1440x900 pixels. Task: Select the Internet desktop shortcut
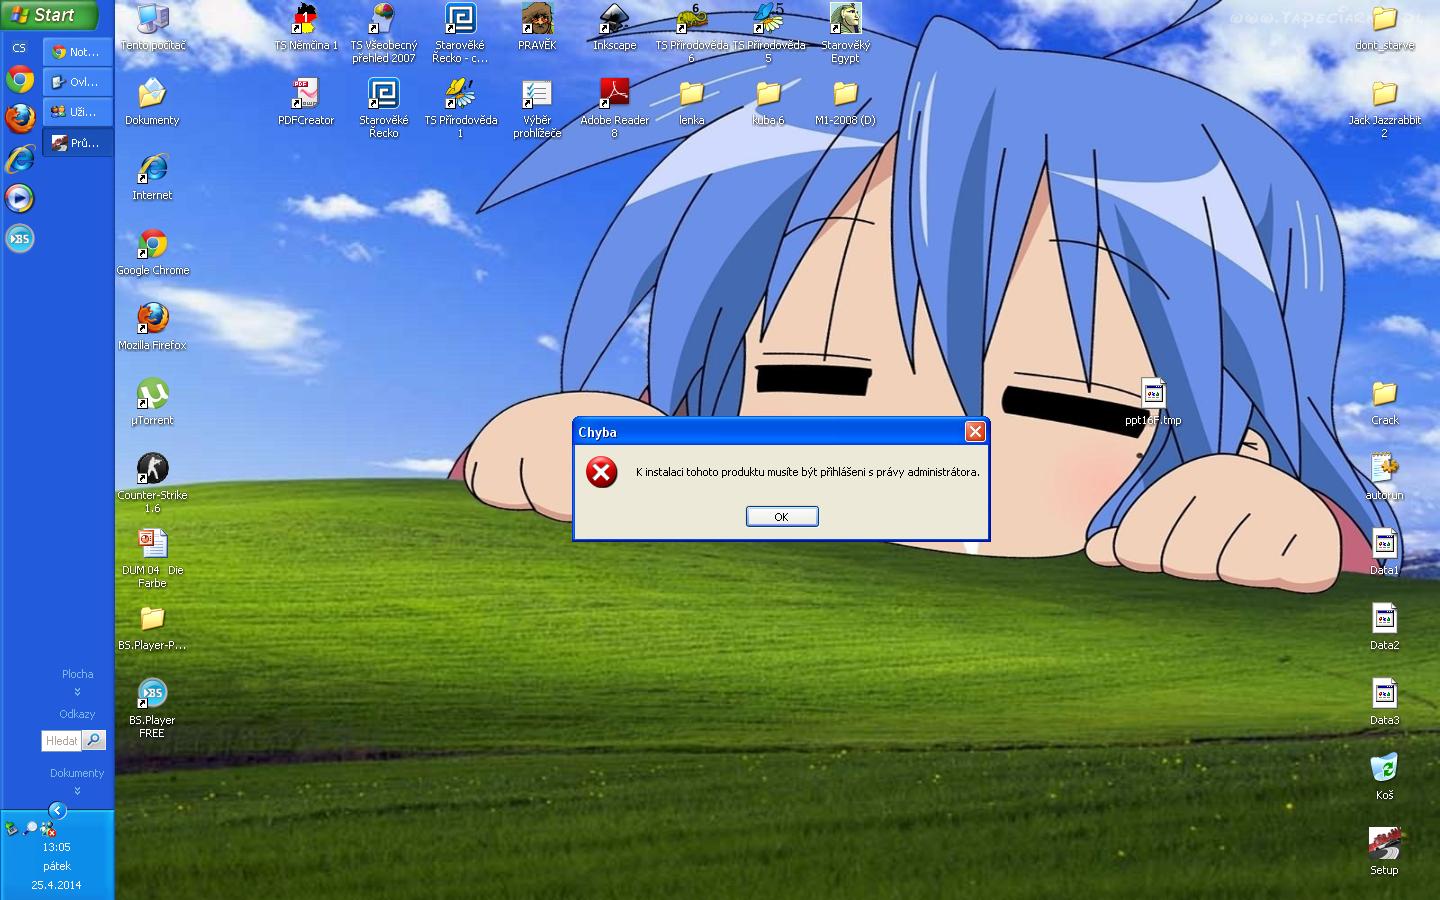pyautogui.click(x=152, y=177)
